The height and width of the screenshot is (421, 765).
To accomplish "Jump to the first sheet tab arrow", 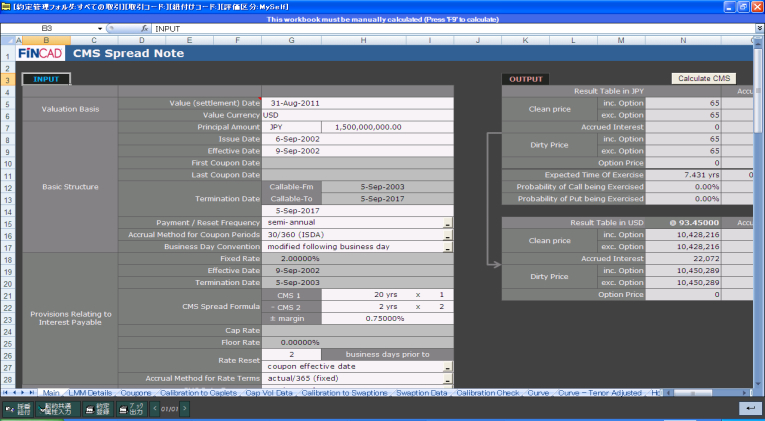I will tap(5, 393).
